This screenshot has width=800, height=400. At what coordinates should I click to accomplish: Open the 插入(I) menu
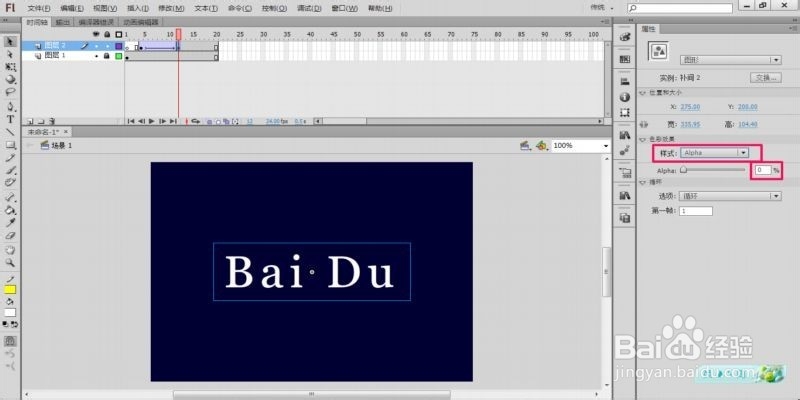138,8
